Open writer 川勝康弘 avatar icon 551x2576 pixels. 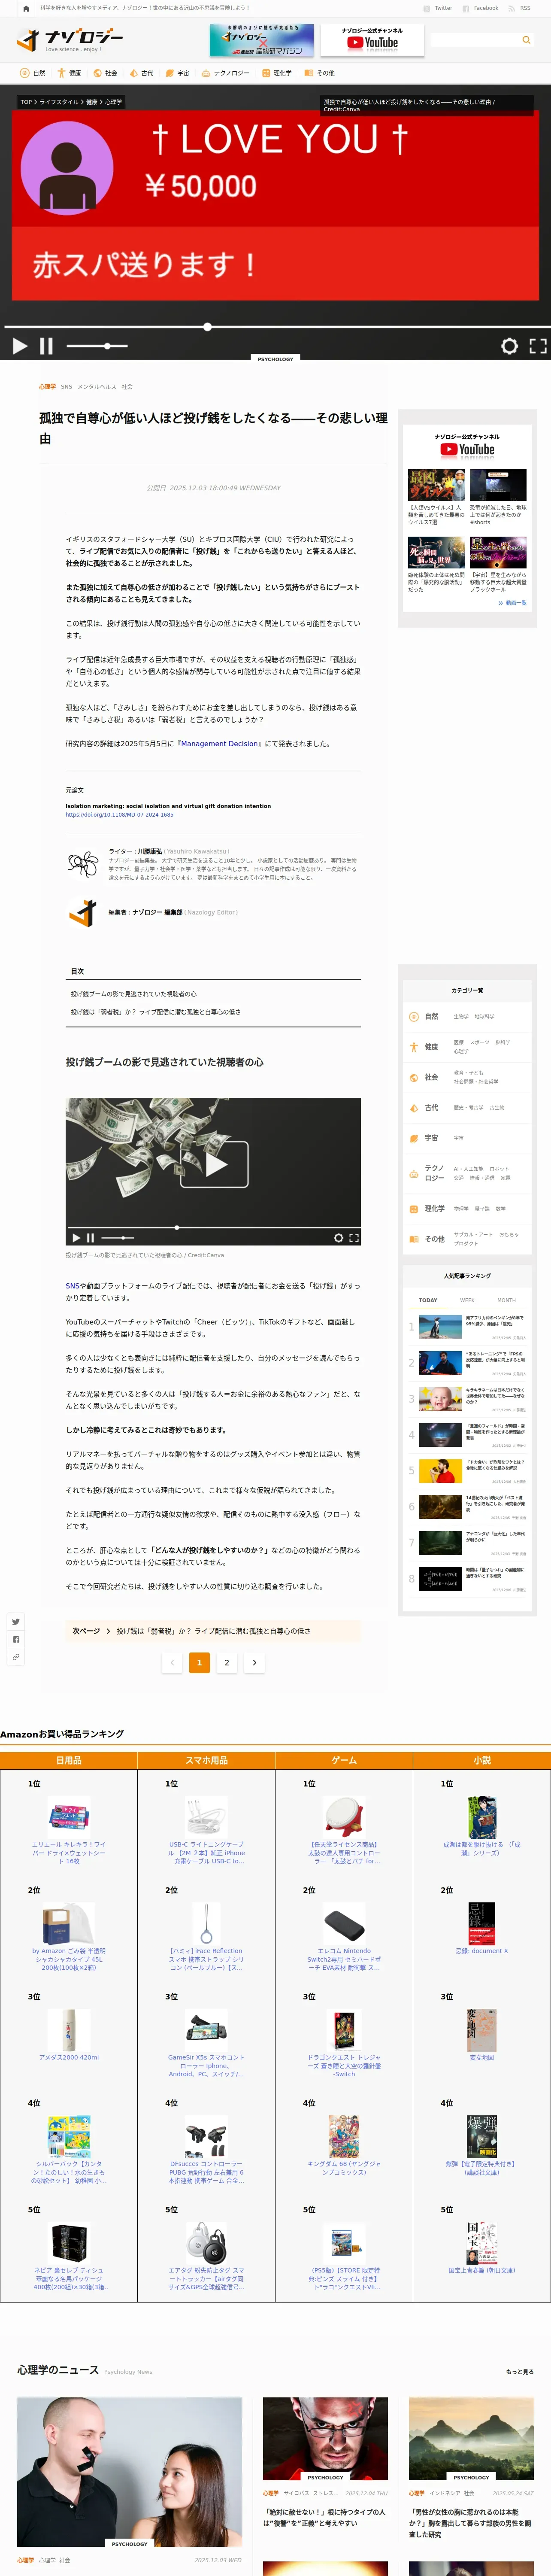pyautogui.click(x=82, y=863)
